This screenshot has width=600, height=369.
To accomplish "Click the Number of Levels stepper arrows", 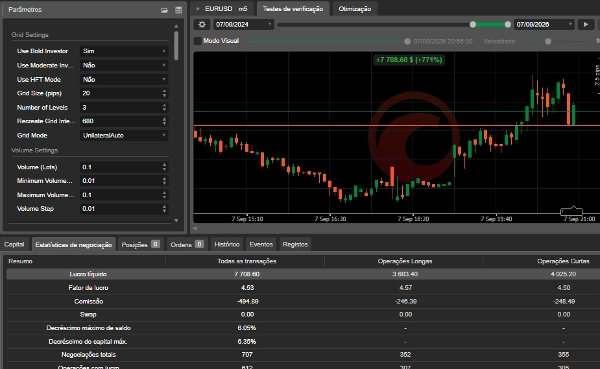I will [164, 107].
